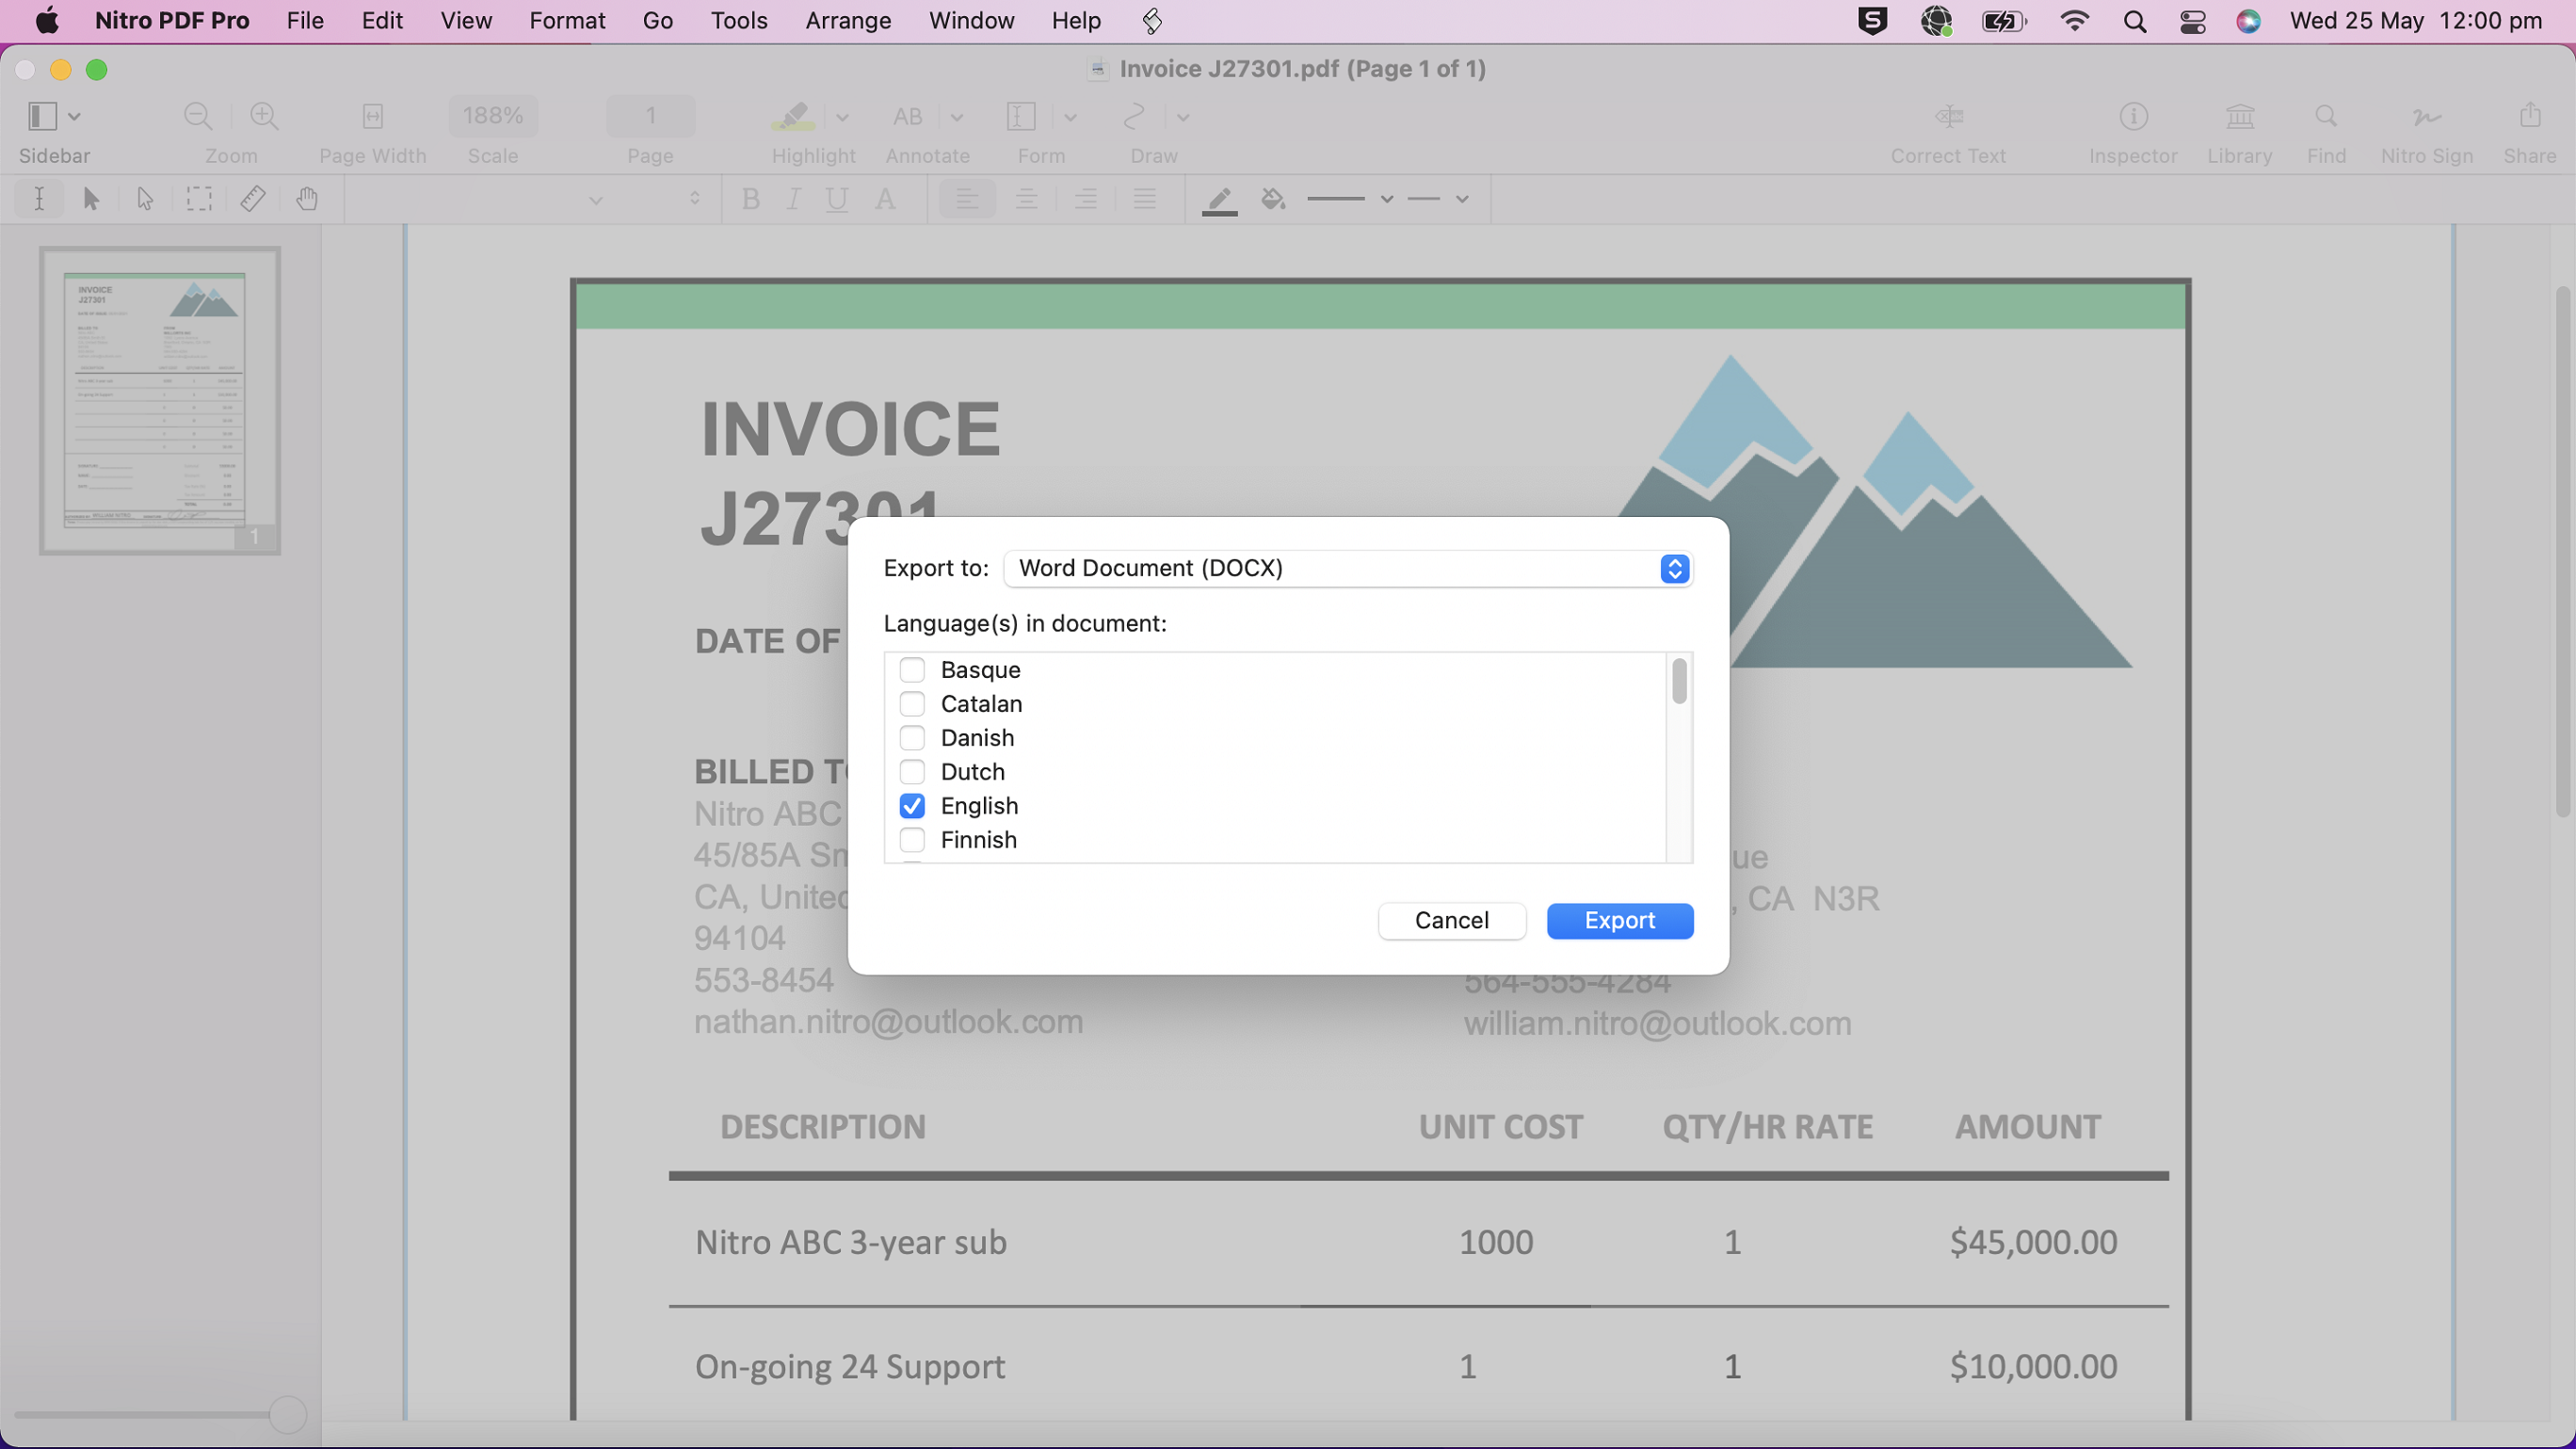Click the thumbnail size slider knob

287,1414
